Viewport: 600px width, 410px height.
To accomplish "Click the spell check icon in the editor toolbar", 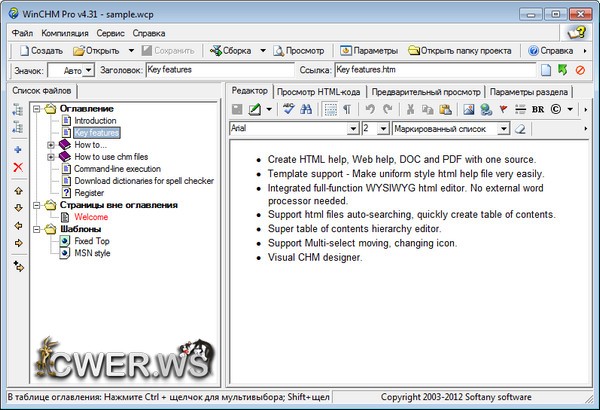I will [x=289, y=109].
